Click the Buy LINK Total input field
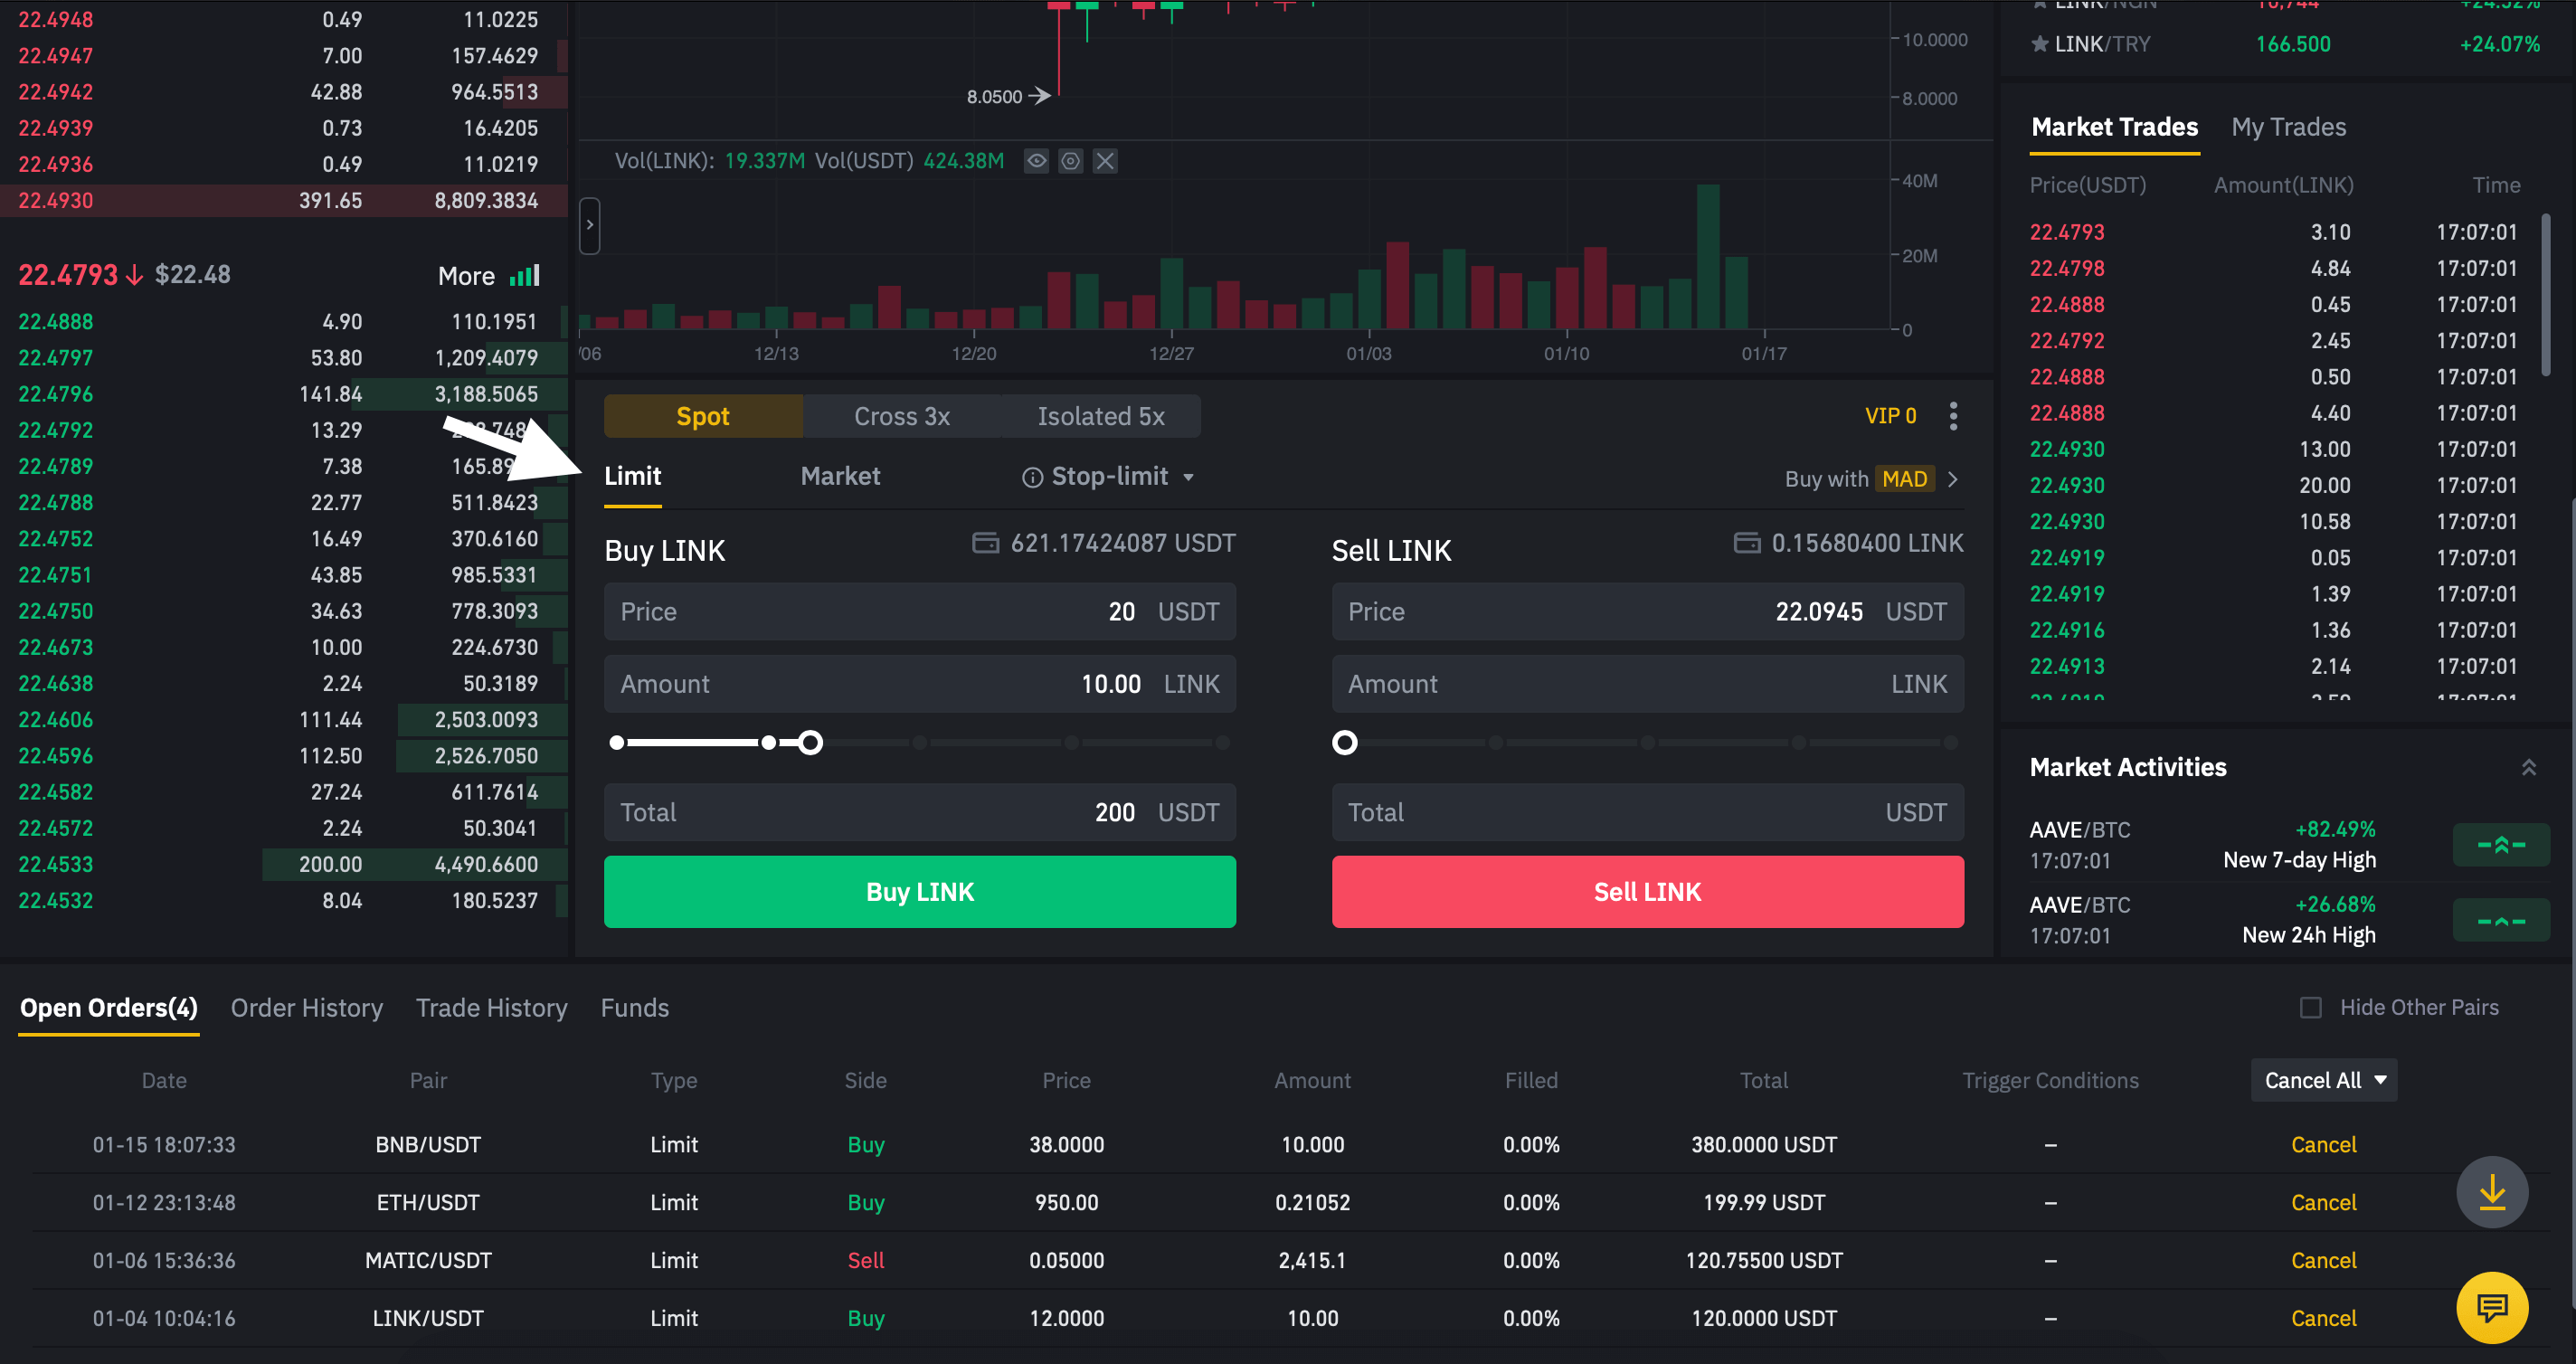The image size is (2576, 1364). coord(919,812)
